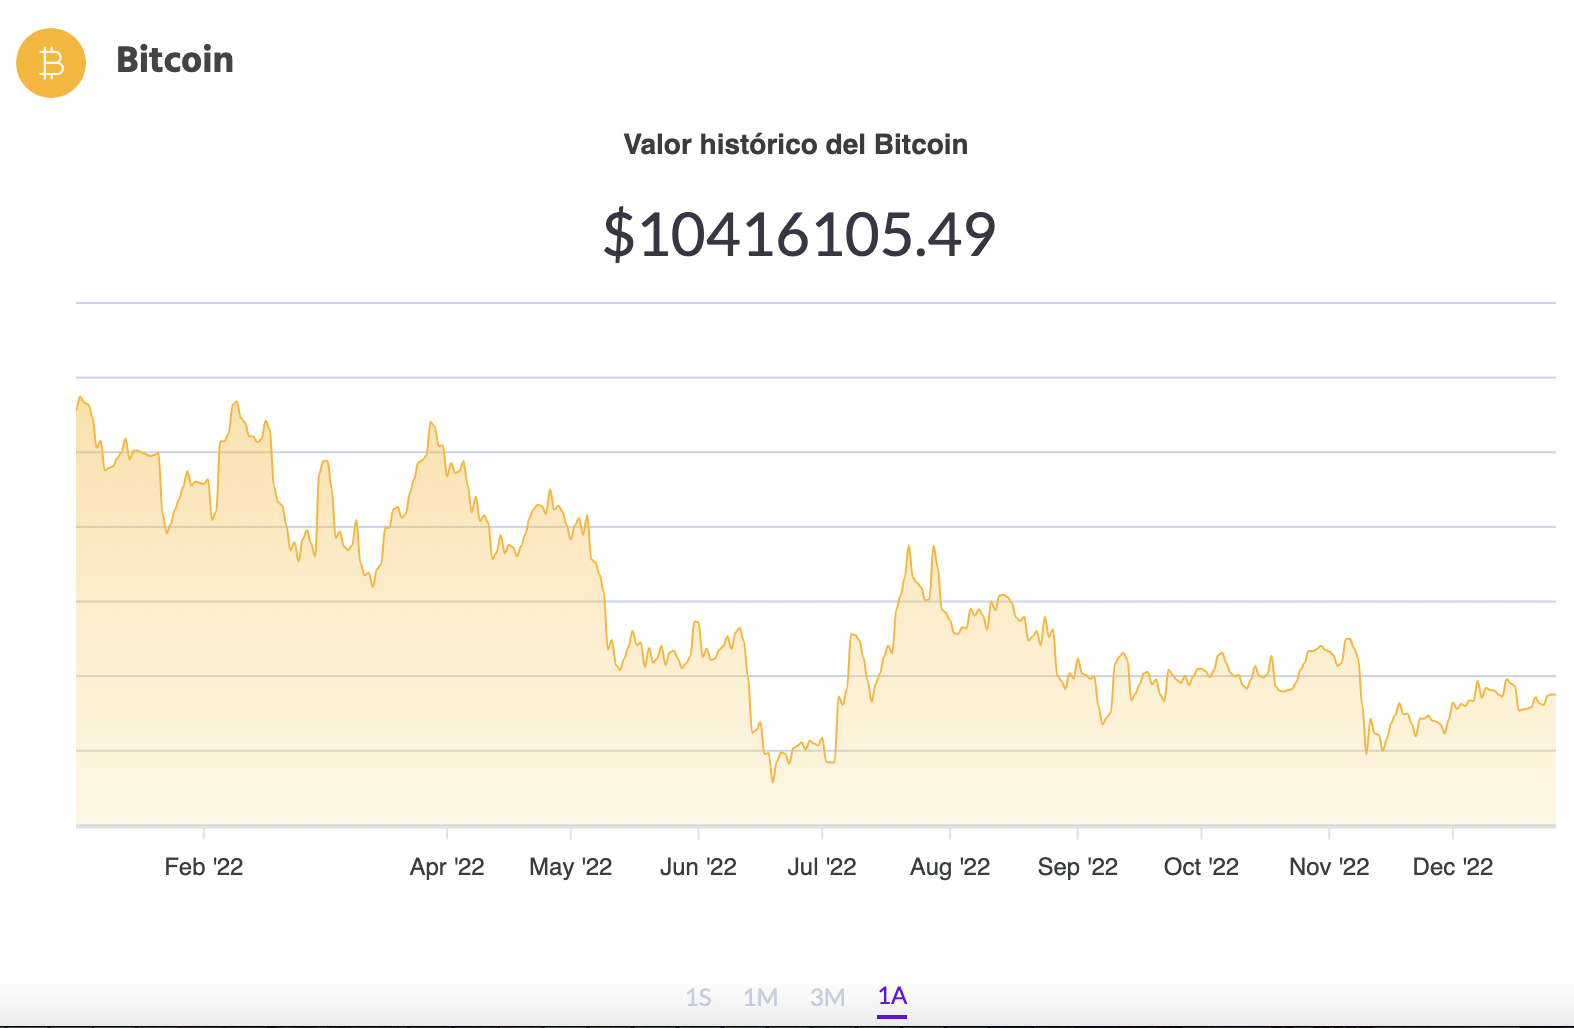Click the orange Bitcoin logo icon
The width and height of the screenshot is (1574, 1028).
[x=51, y=63]
